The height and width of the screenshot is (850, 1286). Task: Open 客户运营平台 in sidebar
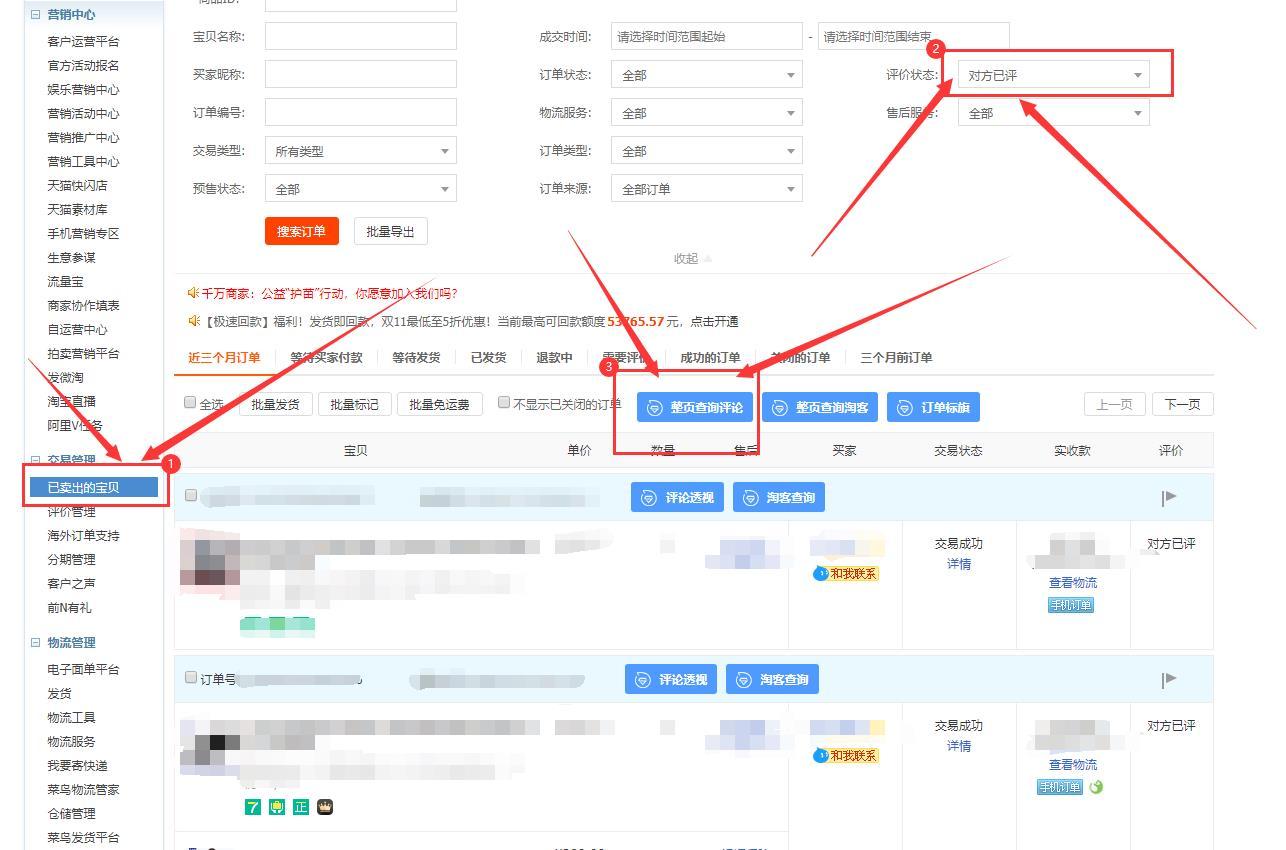coord(83,41)
